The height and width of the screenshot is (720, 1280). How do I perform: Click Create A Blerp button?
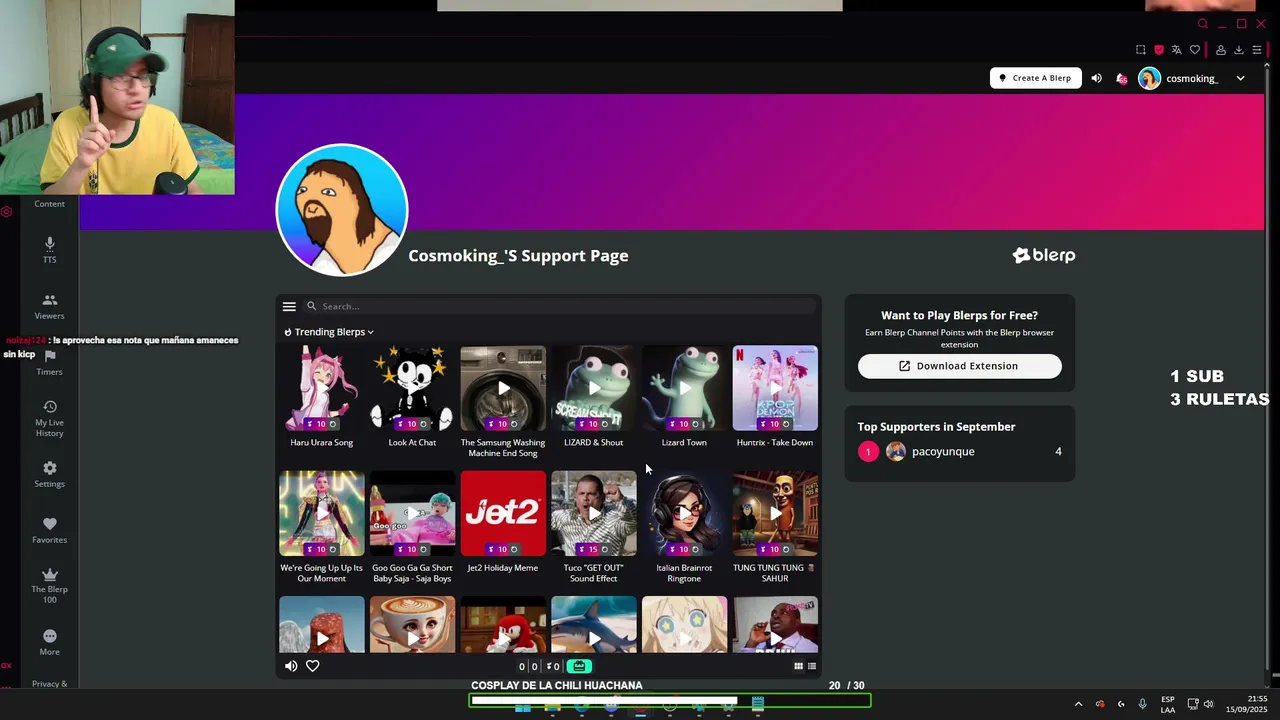tap(1036, 78)
